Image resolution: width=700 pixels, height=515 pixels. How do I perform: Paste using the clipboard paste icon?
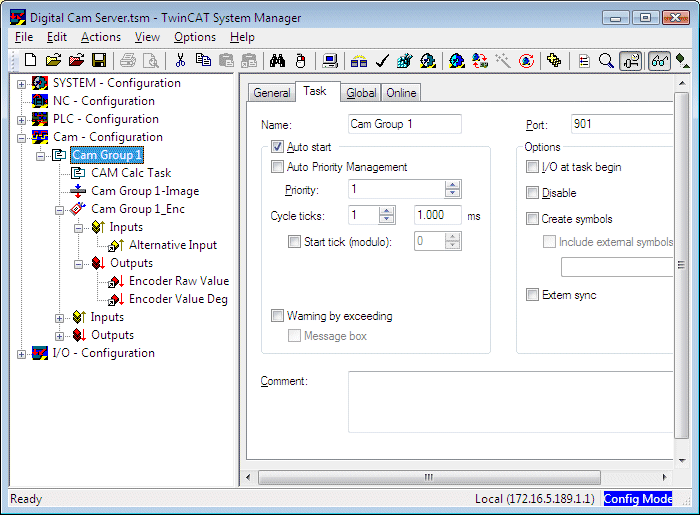click(x=226, y=60)
